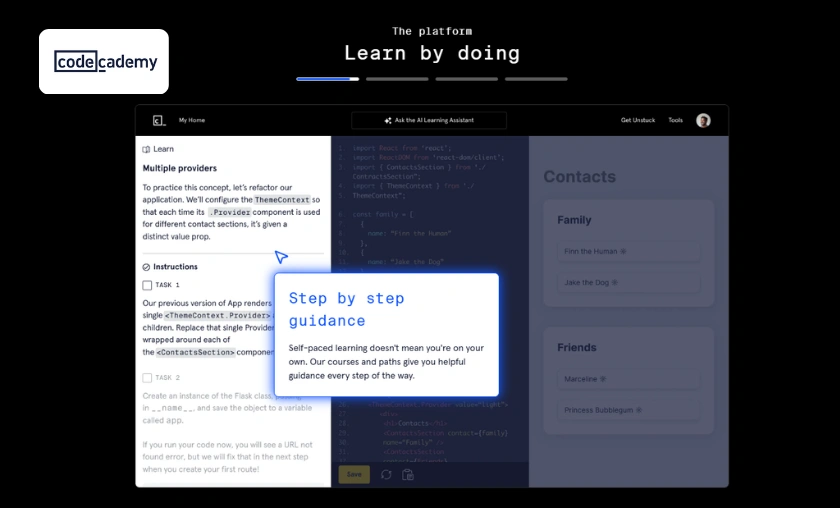Click the ThemeContext inline code in lesson

pos(282,200)
